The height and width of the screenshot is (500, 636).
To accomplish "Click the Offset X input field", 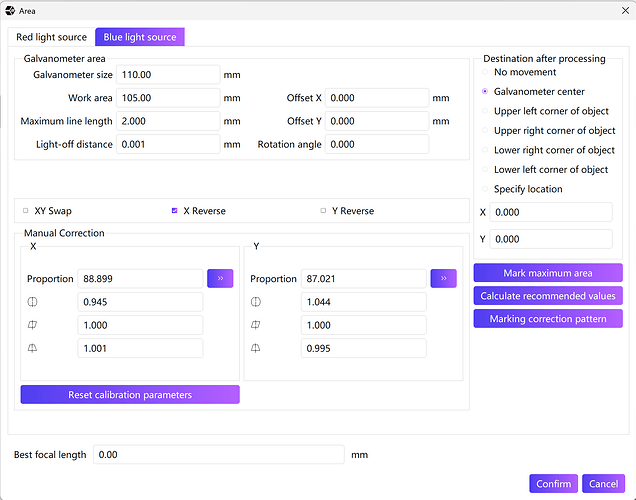I will [377, 98].
